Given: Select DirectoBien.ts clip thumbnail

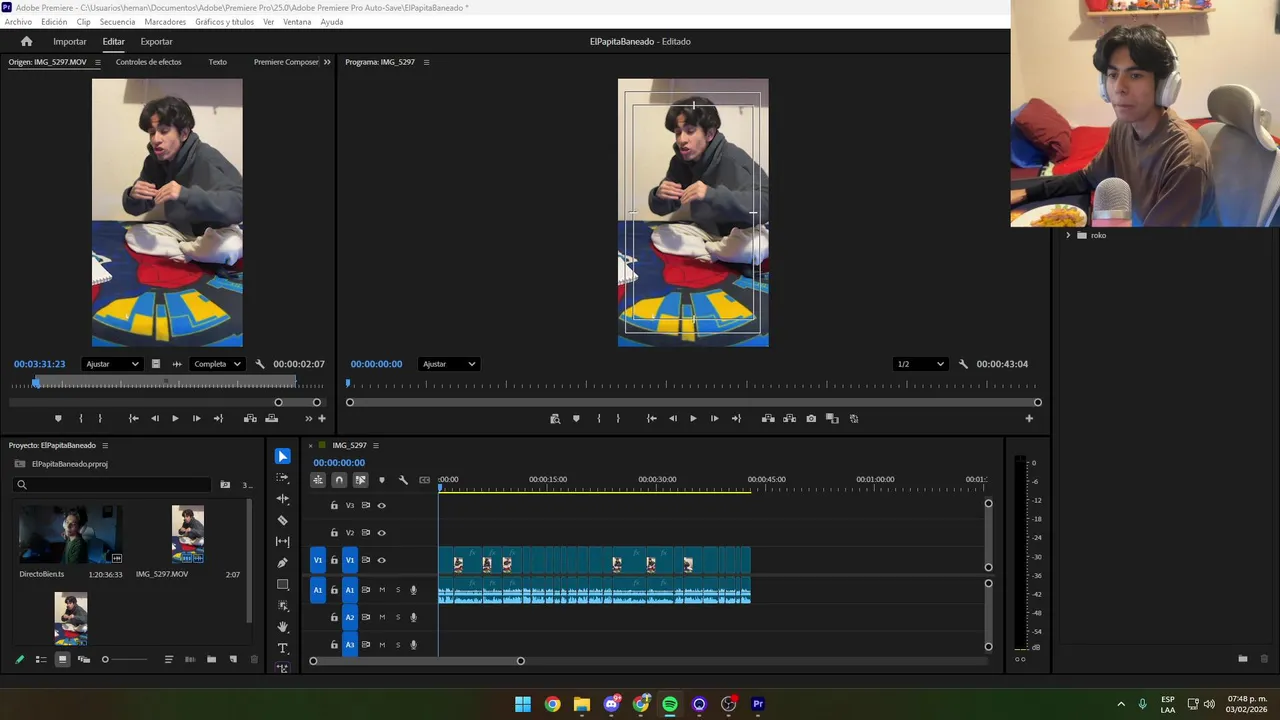Looking at the screenshot, I should coord(70,535).
